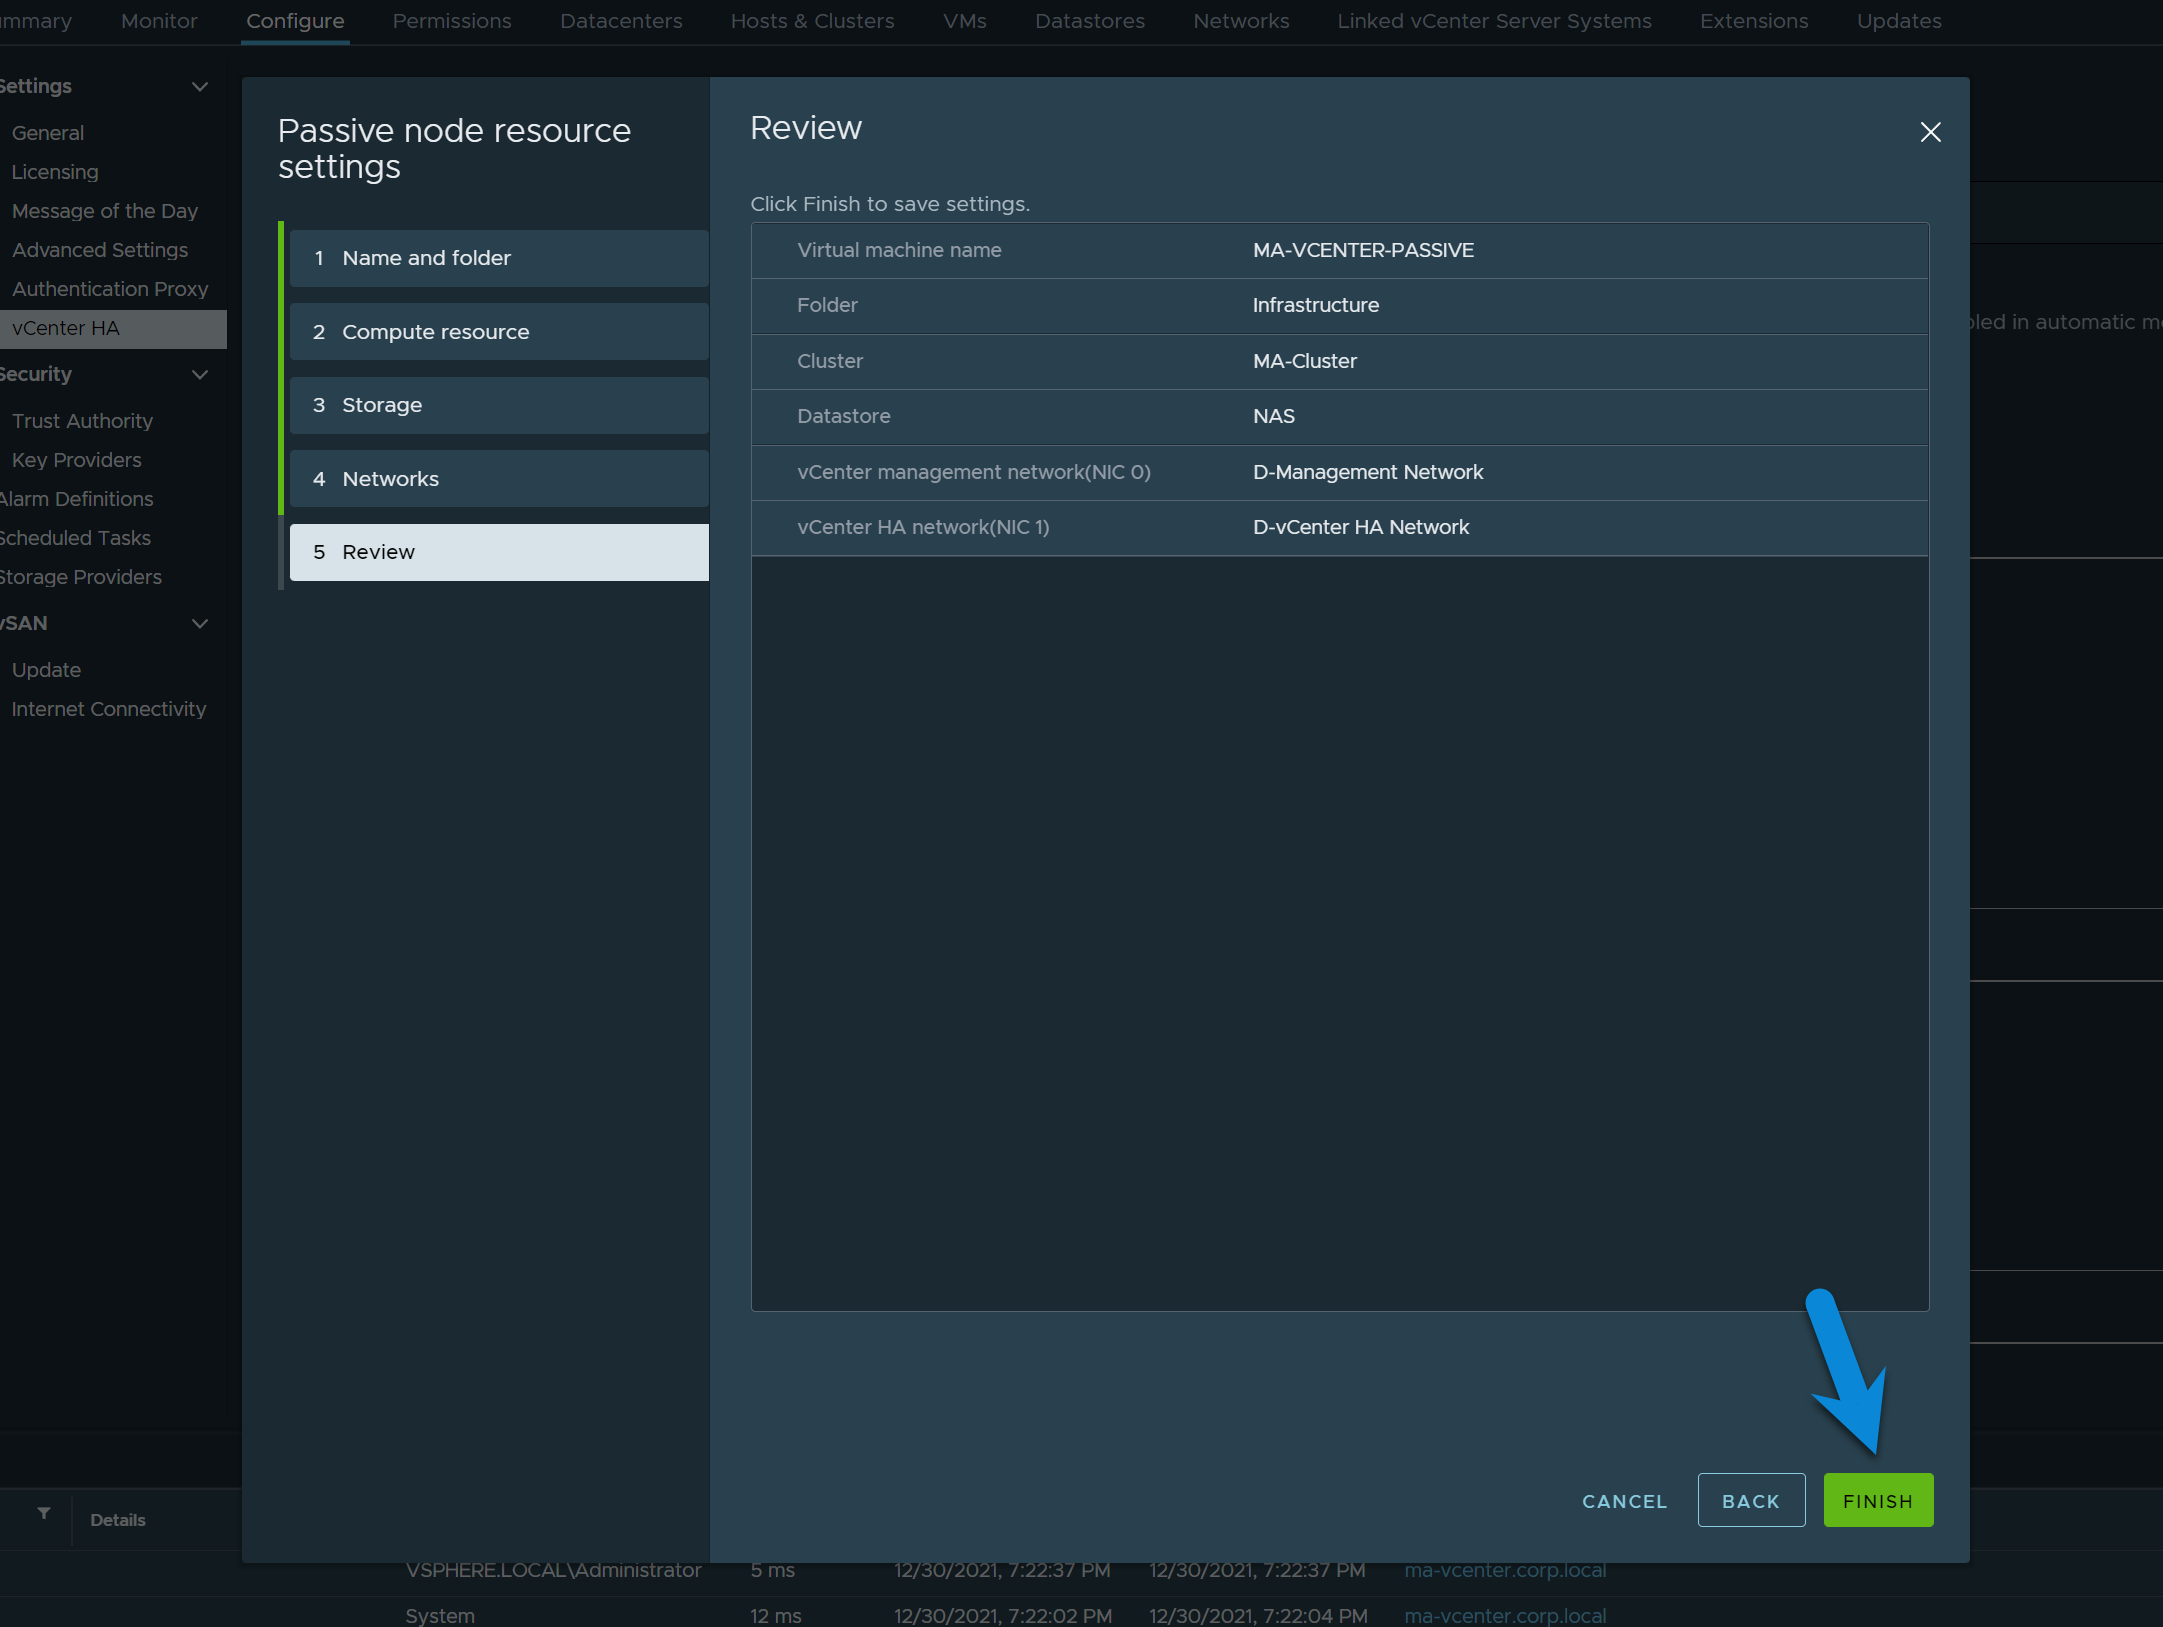The width and height of the screenshot is (2163, 1627).
Task: Collapse the Security section chevron
Action: pos(200,375)
